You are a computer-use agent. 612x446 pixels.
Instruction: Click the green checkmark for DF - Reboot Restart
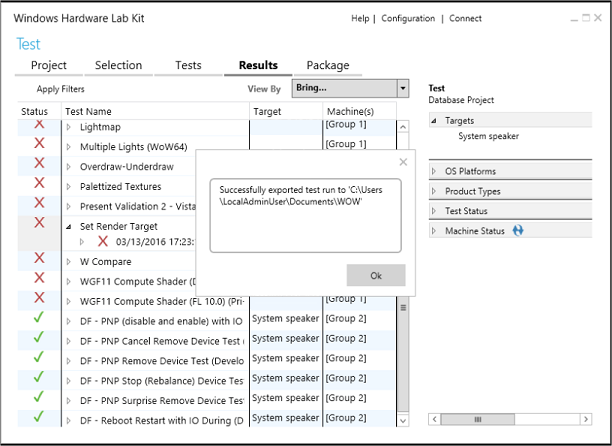click(x=38, y=416)
